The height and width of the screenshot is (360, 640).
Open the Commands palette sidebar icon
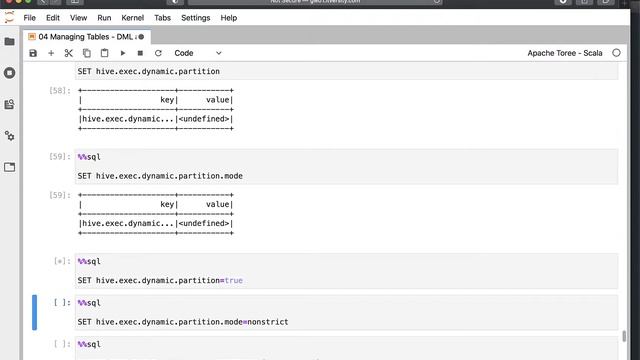click(x=9, y=104)
